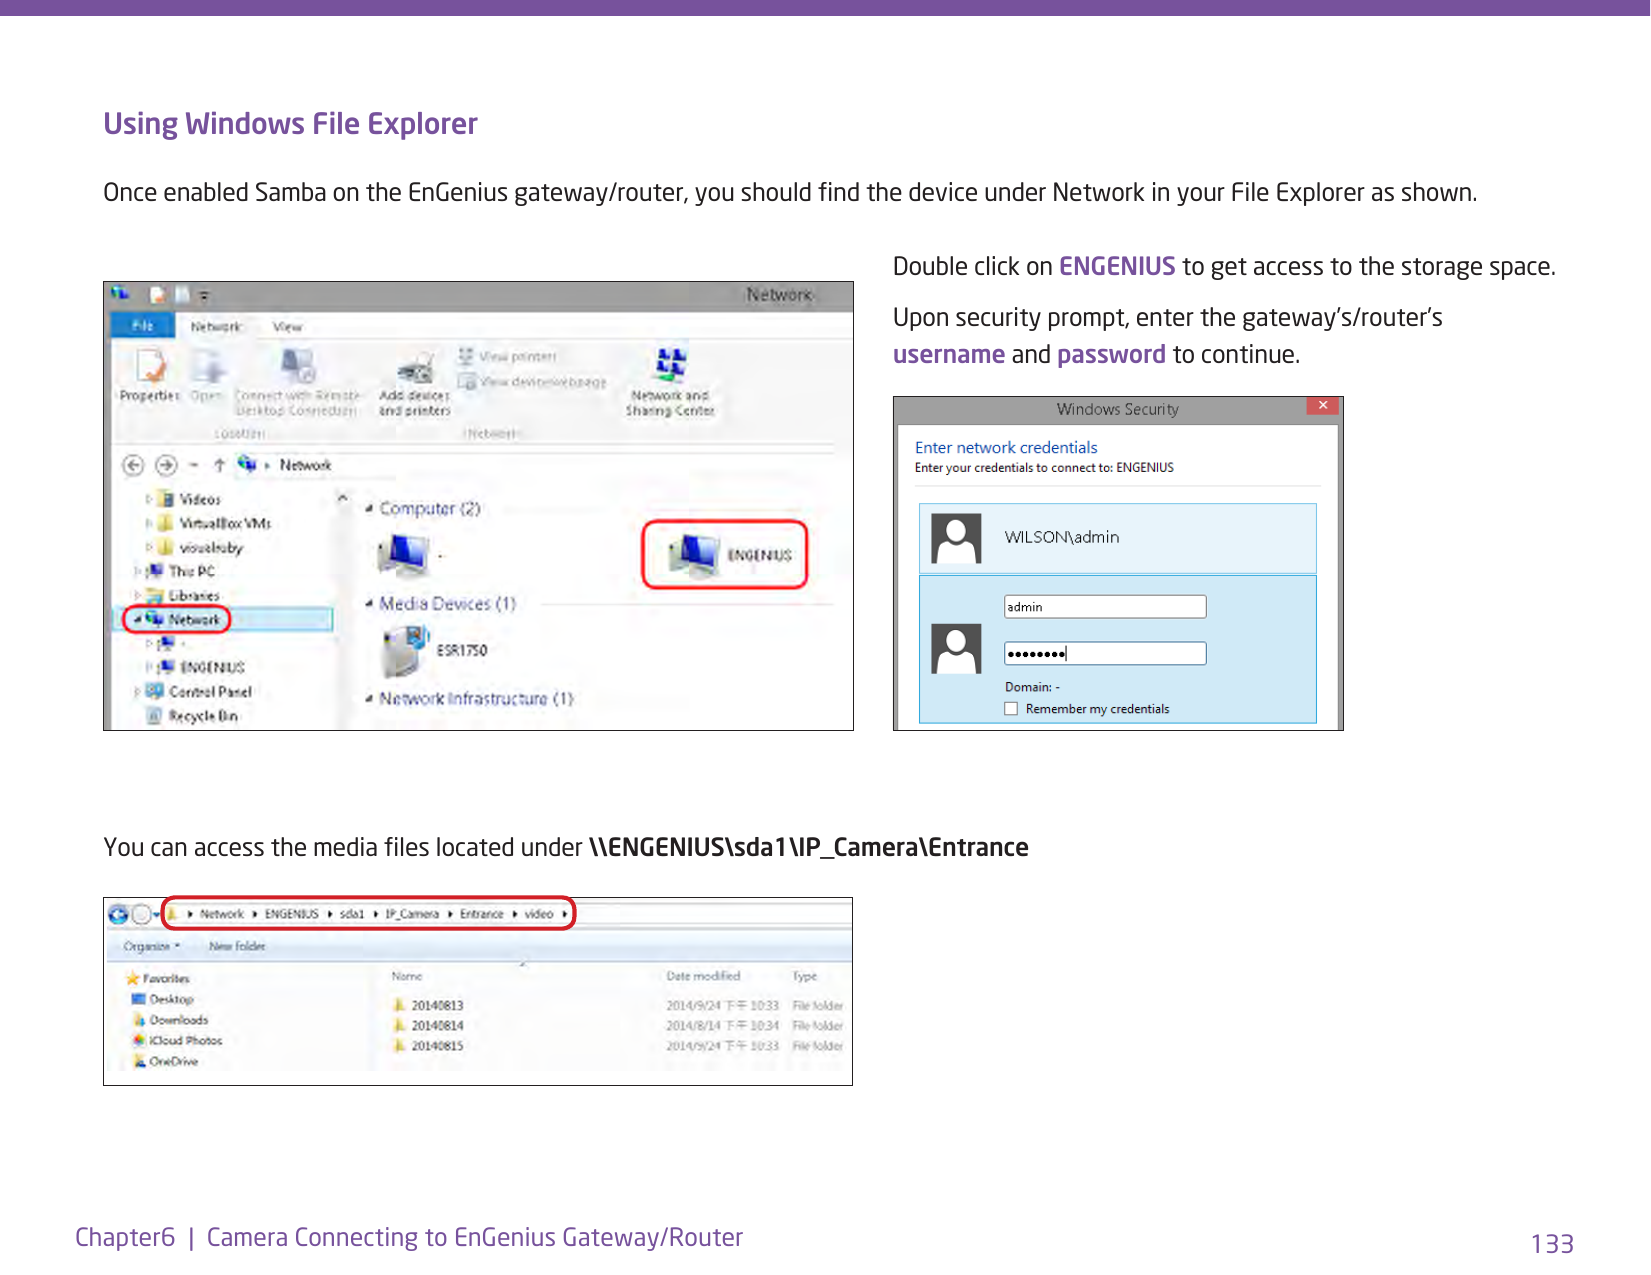The height and width of the screenshot is (1275, 1651).
Task: Expand the This PC tree node
Action: [x=136, y=571]
